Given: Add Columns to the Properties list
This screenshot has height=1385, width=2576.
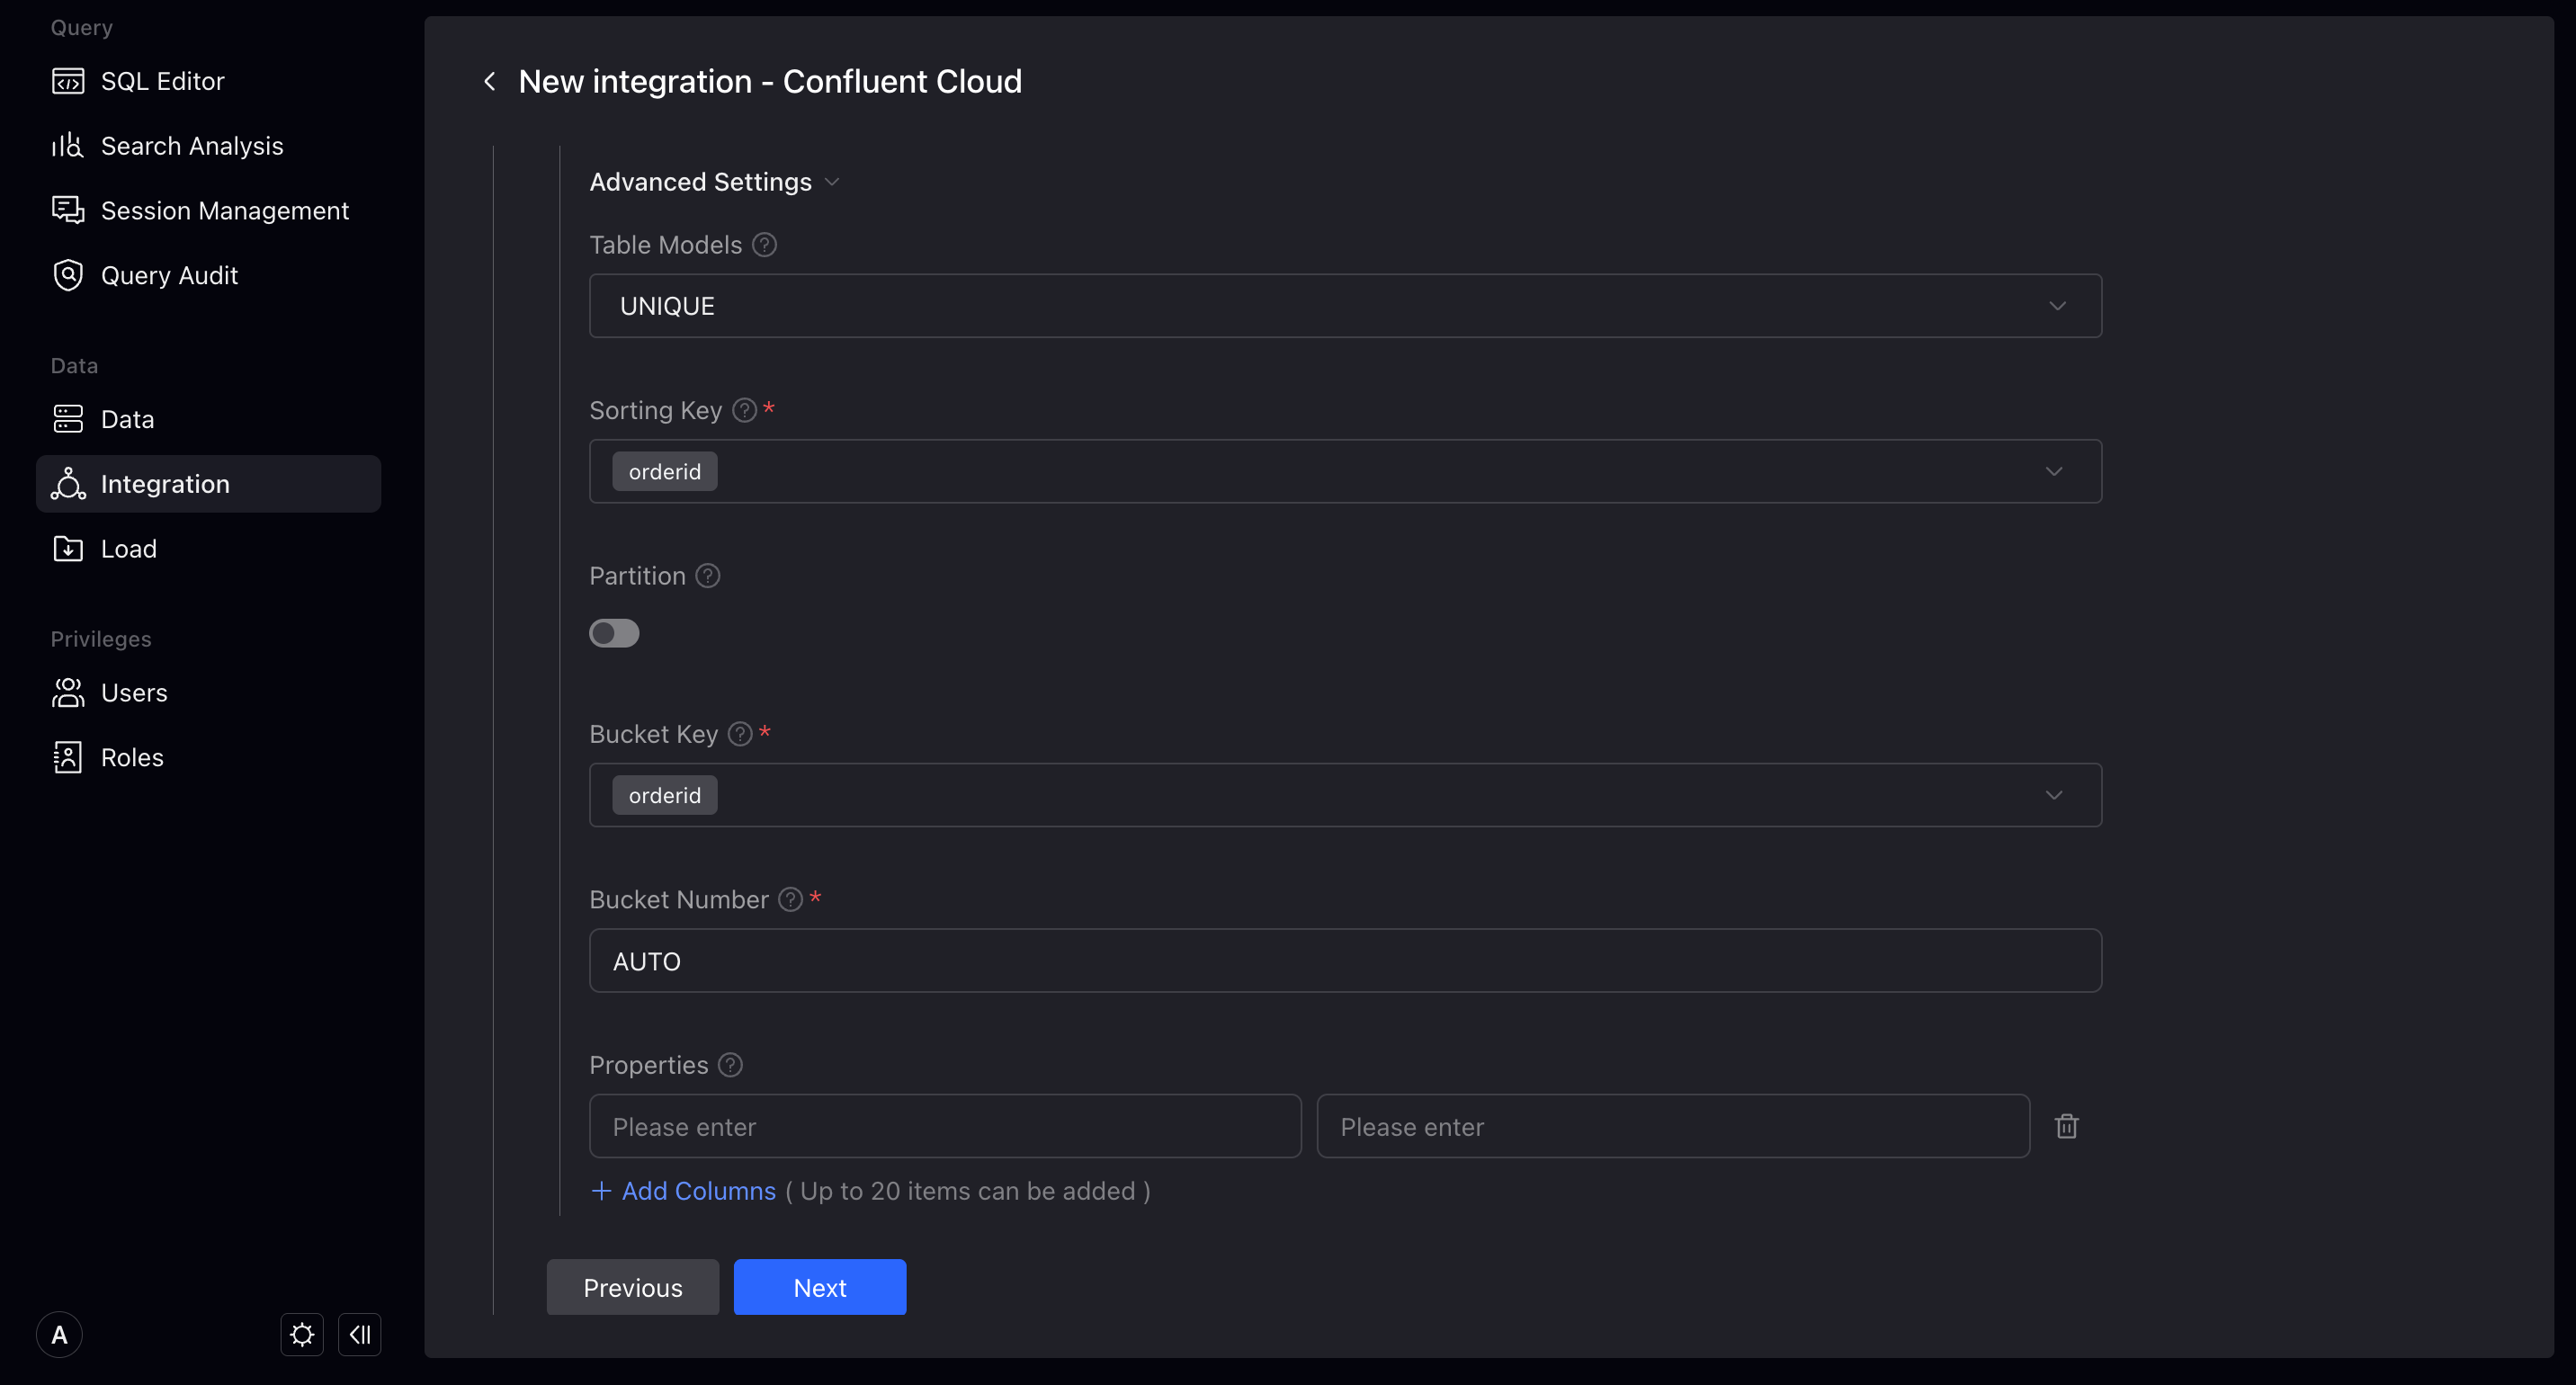Looking at the screenshot, I should (684, 1190).
